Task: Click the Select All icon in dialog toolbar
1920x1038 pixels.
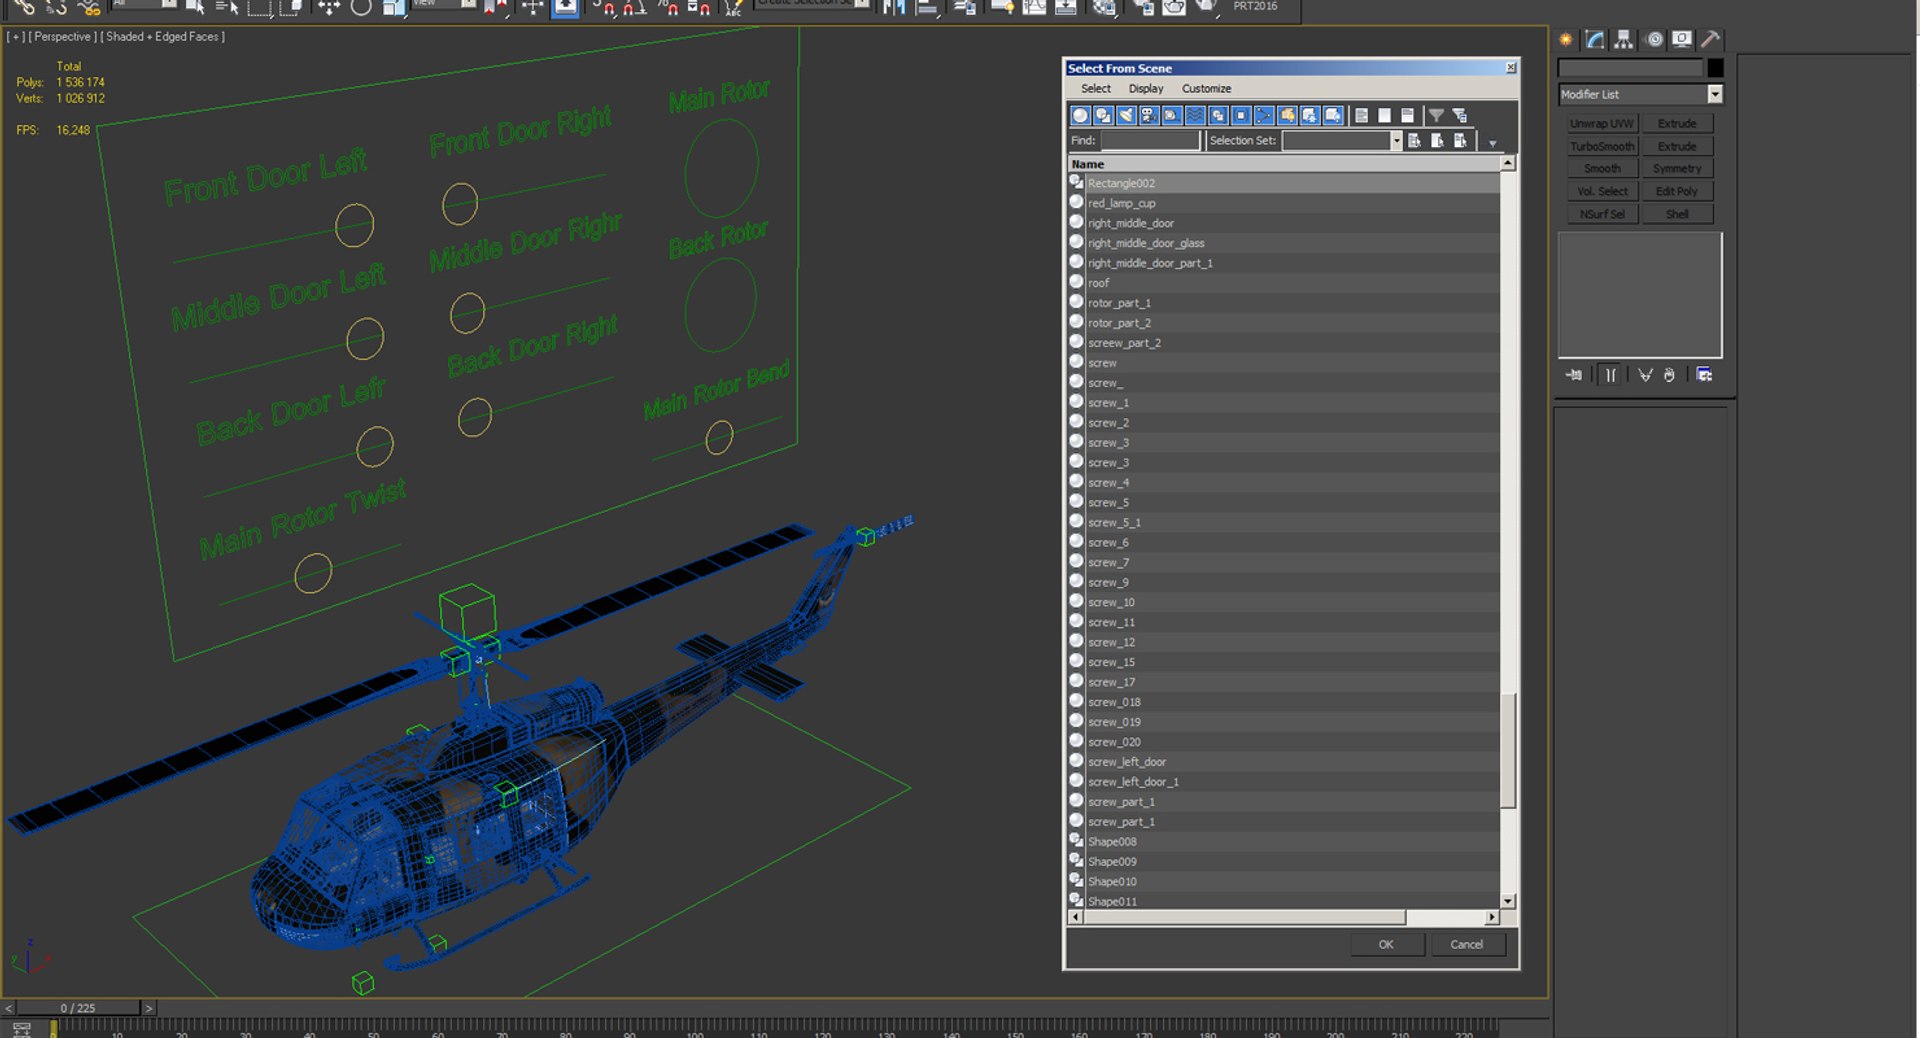Action: (1361, 115)
